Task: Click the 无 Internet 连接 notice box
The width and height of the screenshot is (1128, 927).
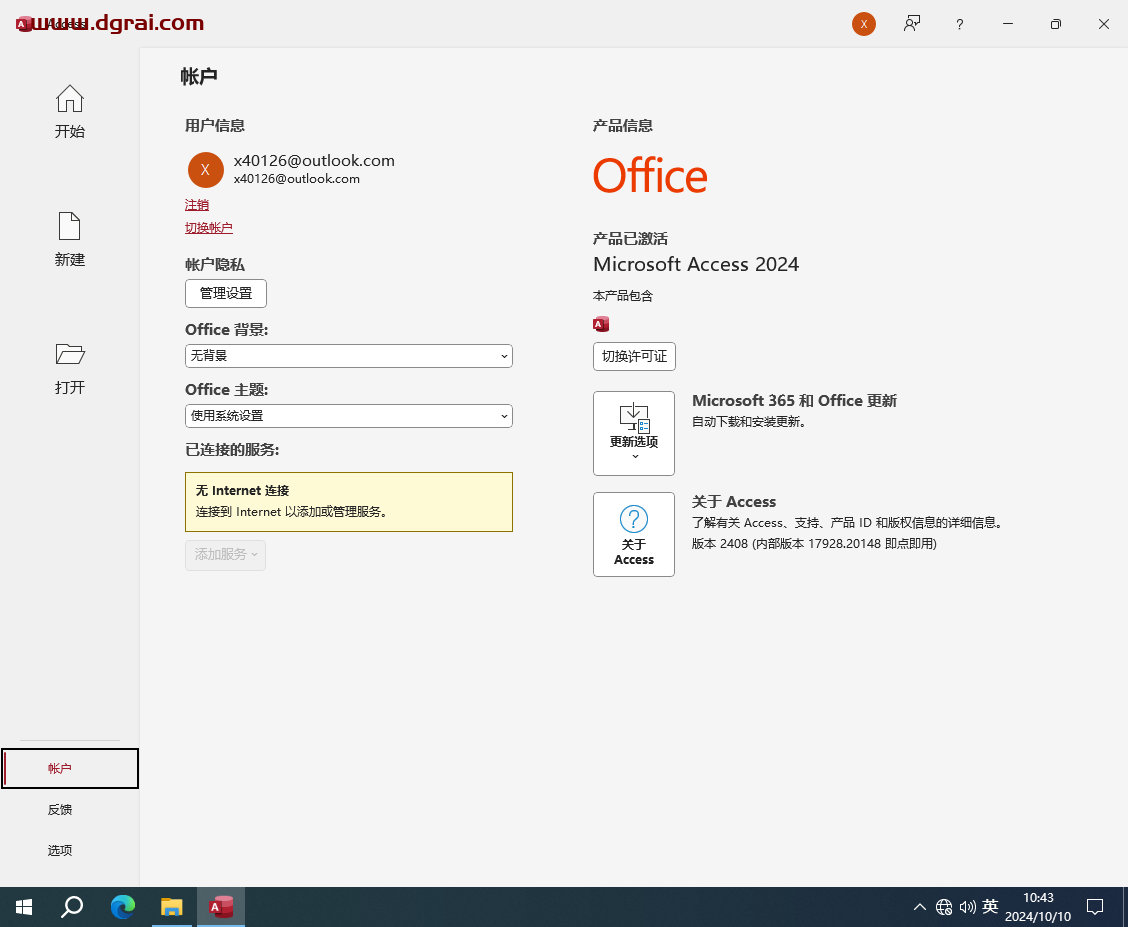Action: 348,502
